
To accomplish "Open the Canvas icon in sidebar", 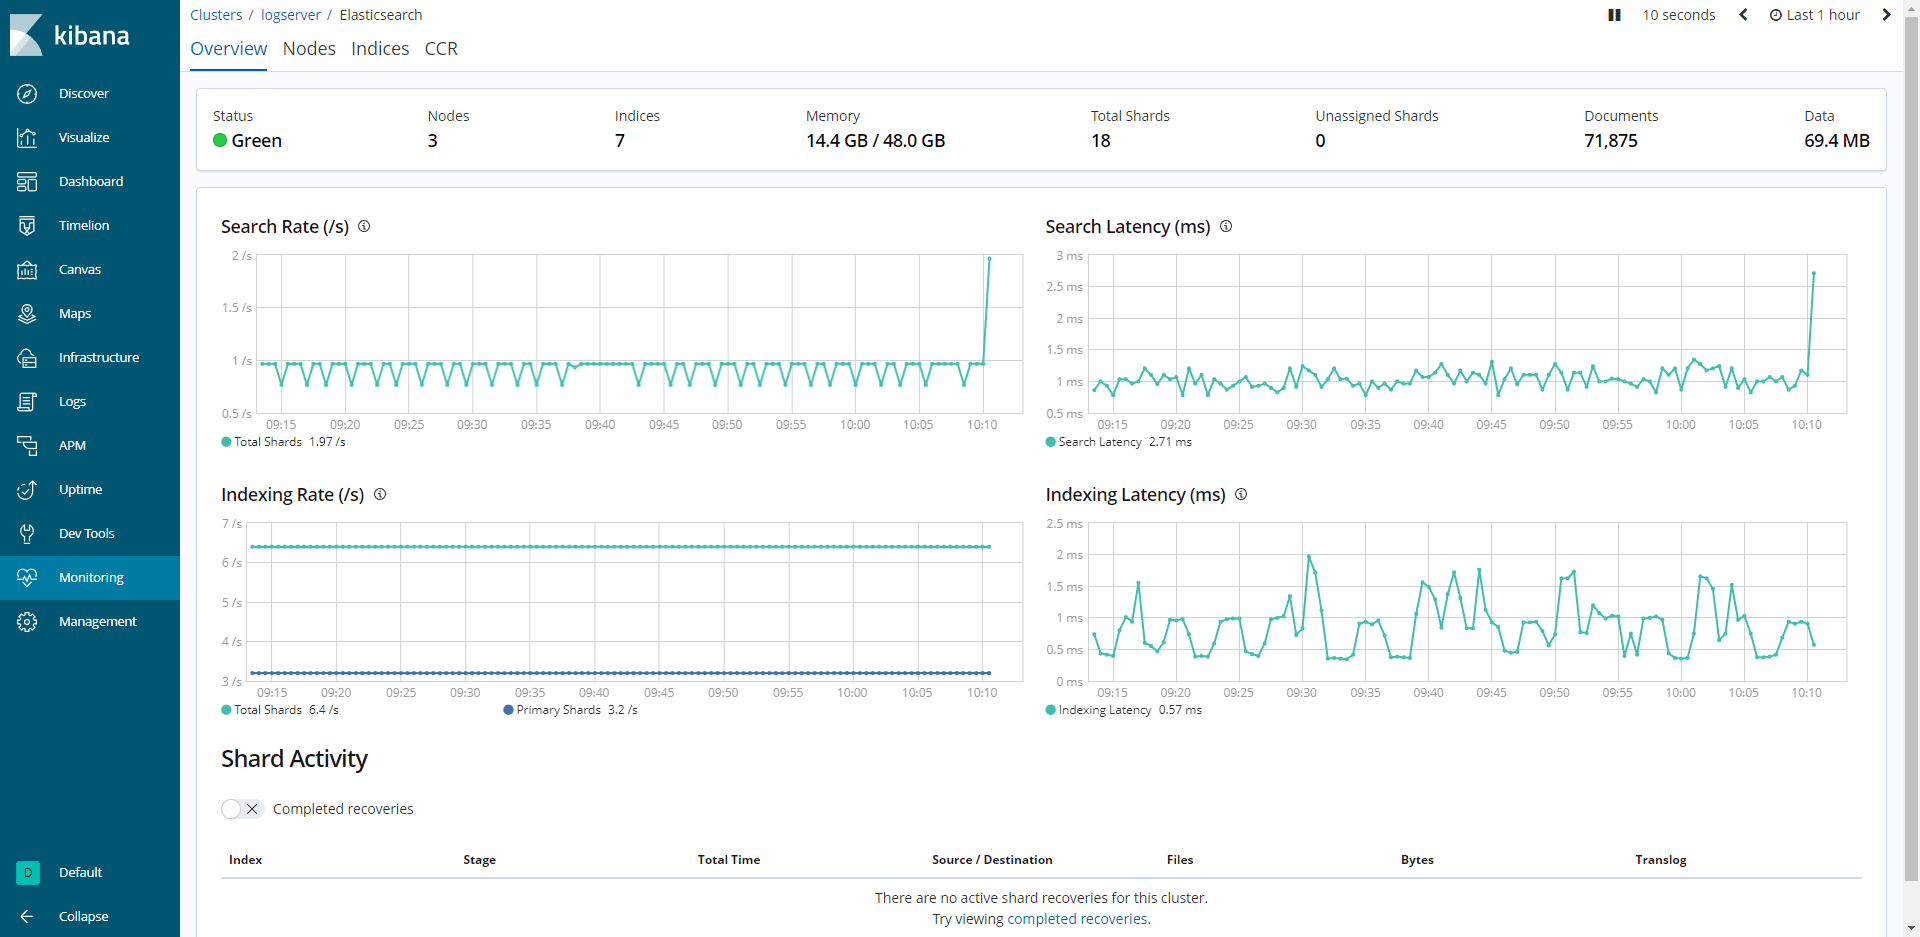I will (27, 269).
